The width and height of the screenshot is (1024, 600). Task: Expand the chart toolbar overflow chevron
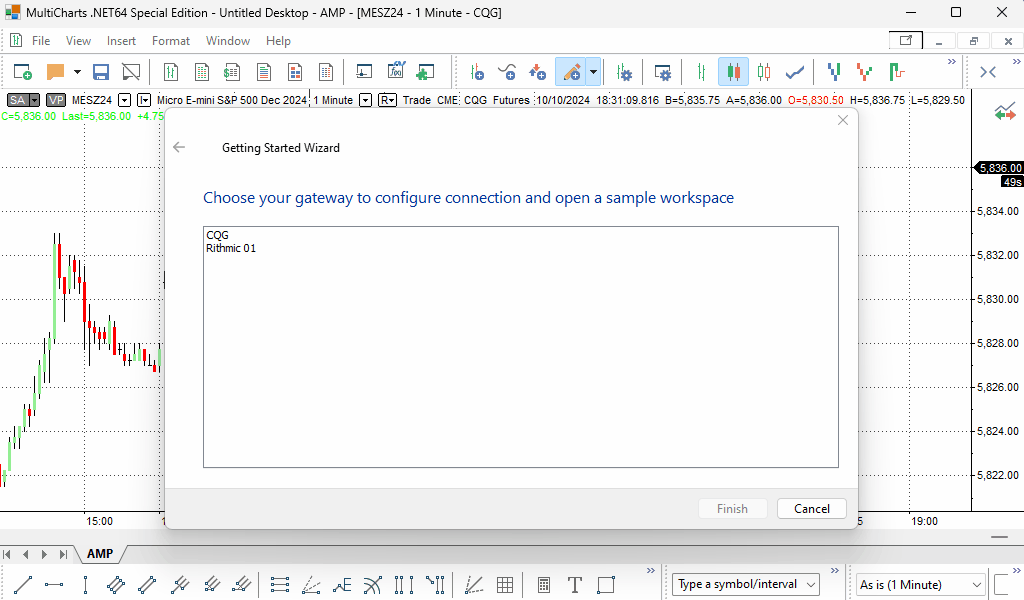[x=952, y=62]
